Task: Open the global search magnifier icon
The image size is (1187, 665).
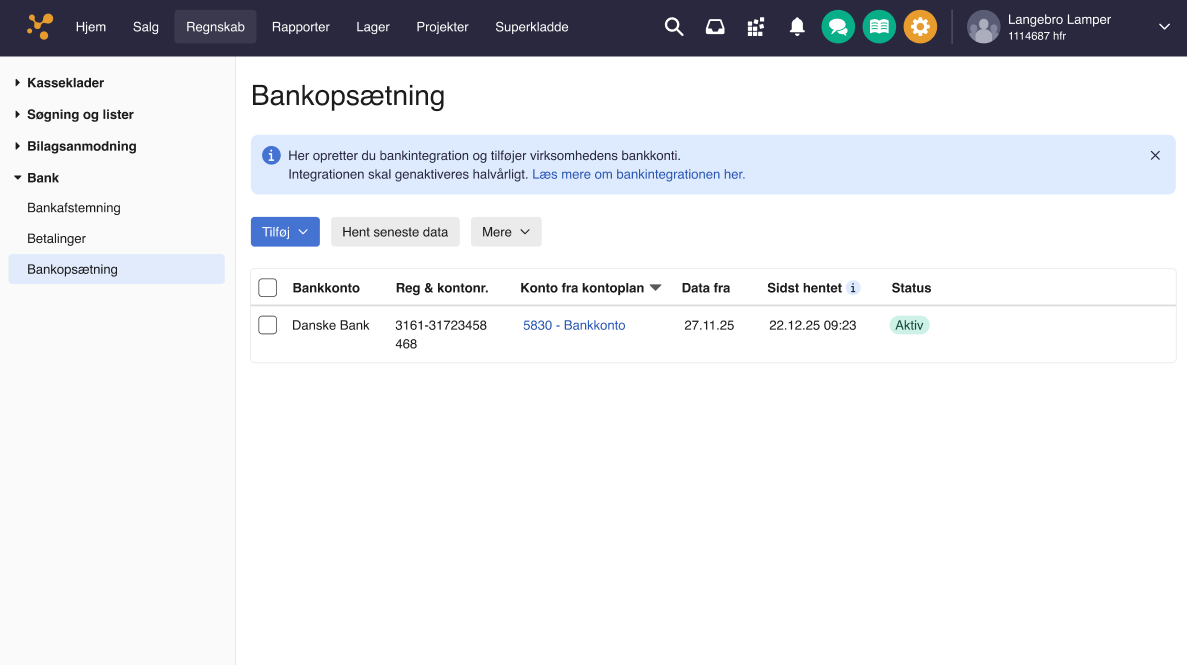Action: click(673, 27)
